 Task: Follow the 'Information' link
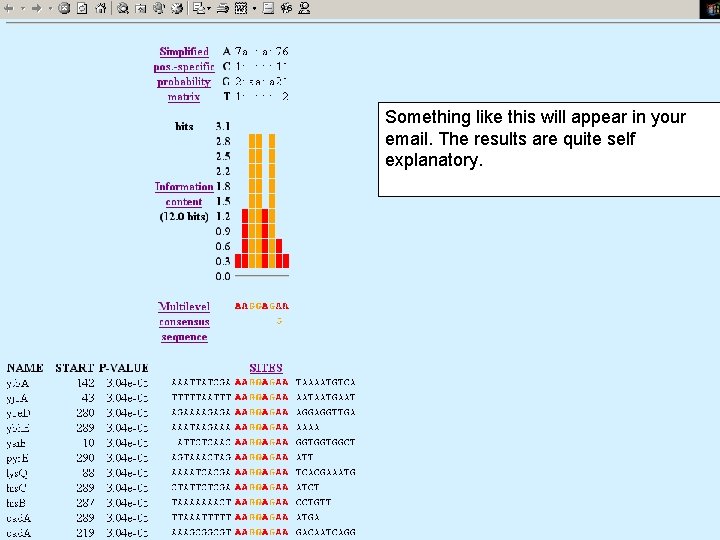point(184,186)
